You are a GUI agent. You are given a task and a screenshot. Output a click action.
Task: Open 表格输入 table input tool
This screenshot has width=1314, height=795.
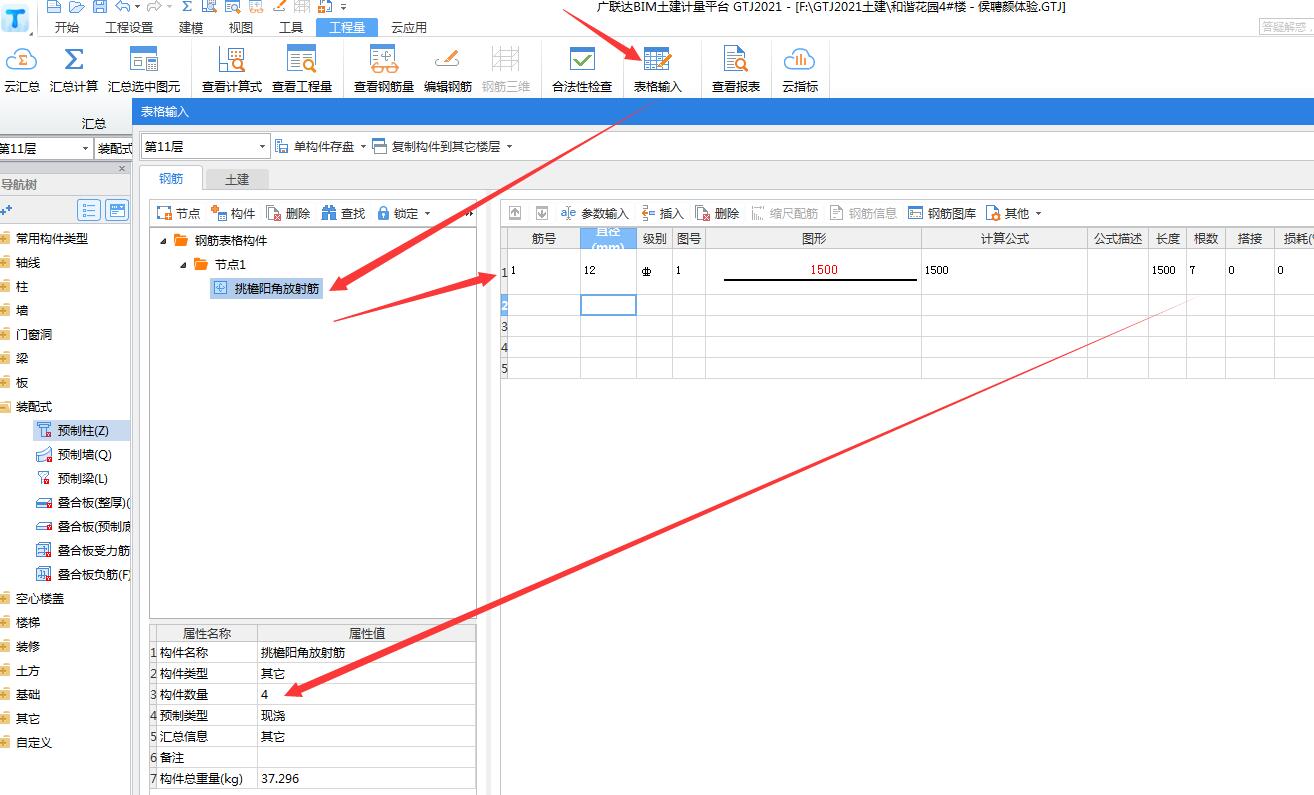tap(657, 68)
